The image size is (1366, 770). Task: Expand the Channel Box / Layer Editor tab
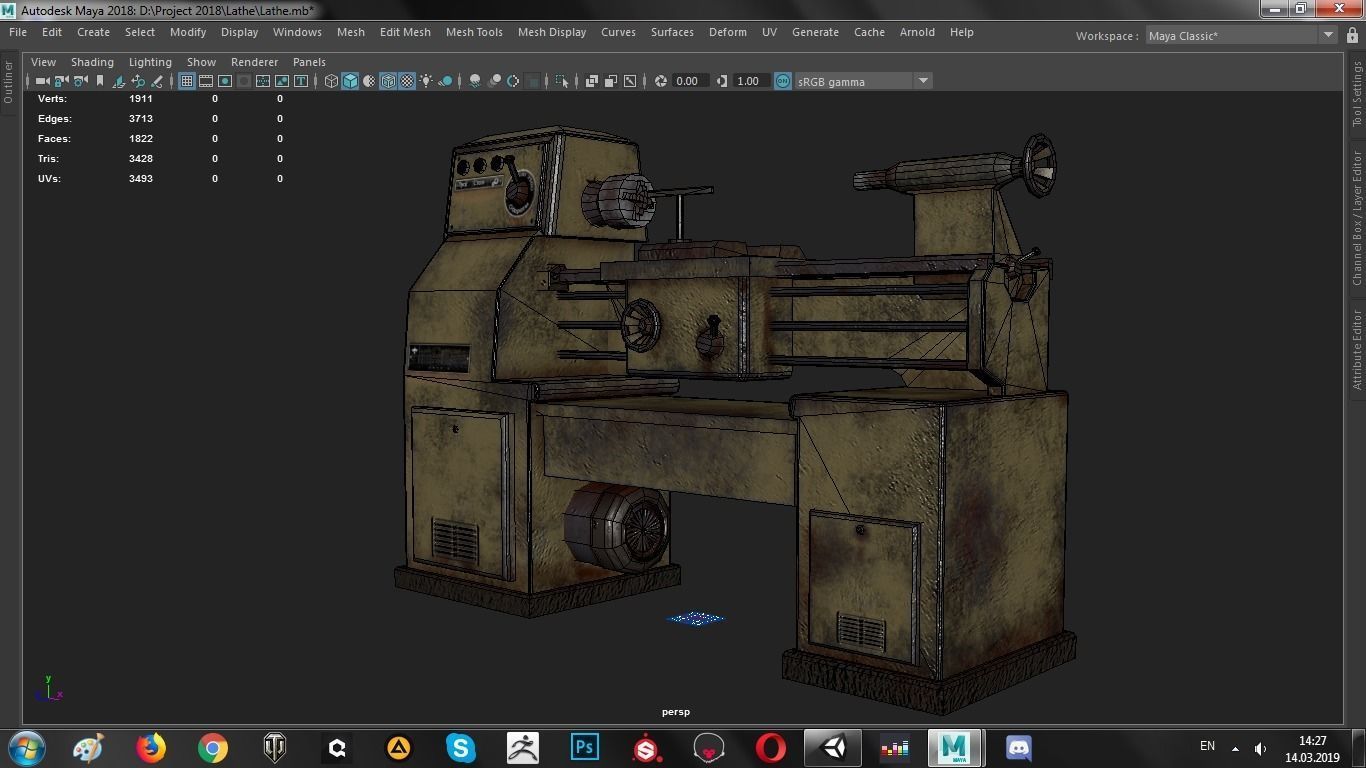[1357, 218]
